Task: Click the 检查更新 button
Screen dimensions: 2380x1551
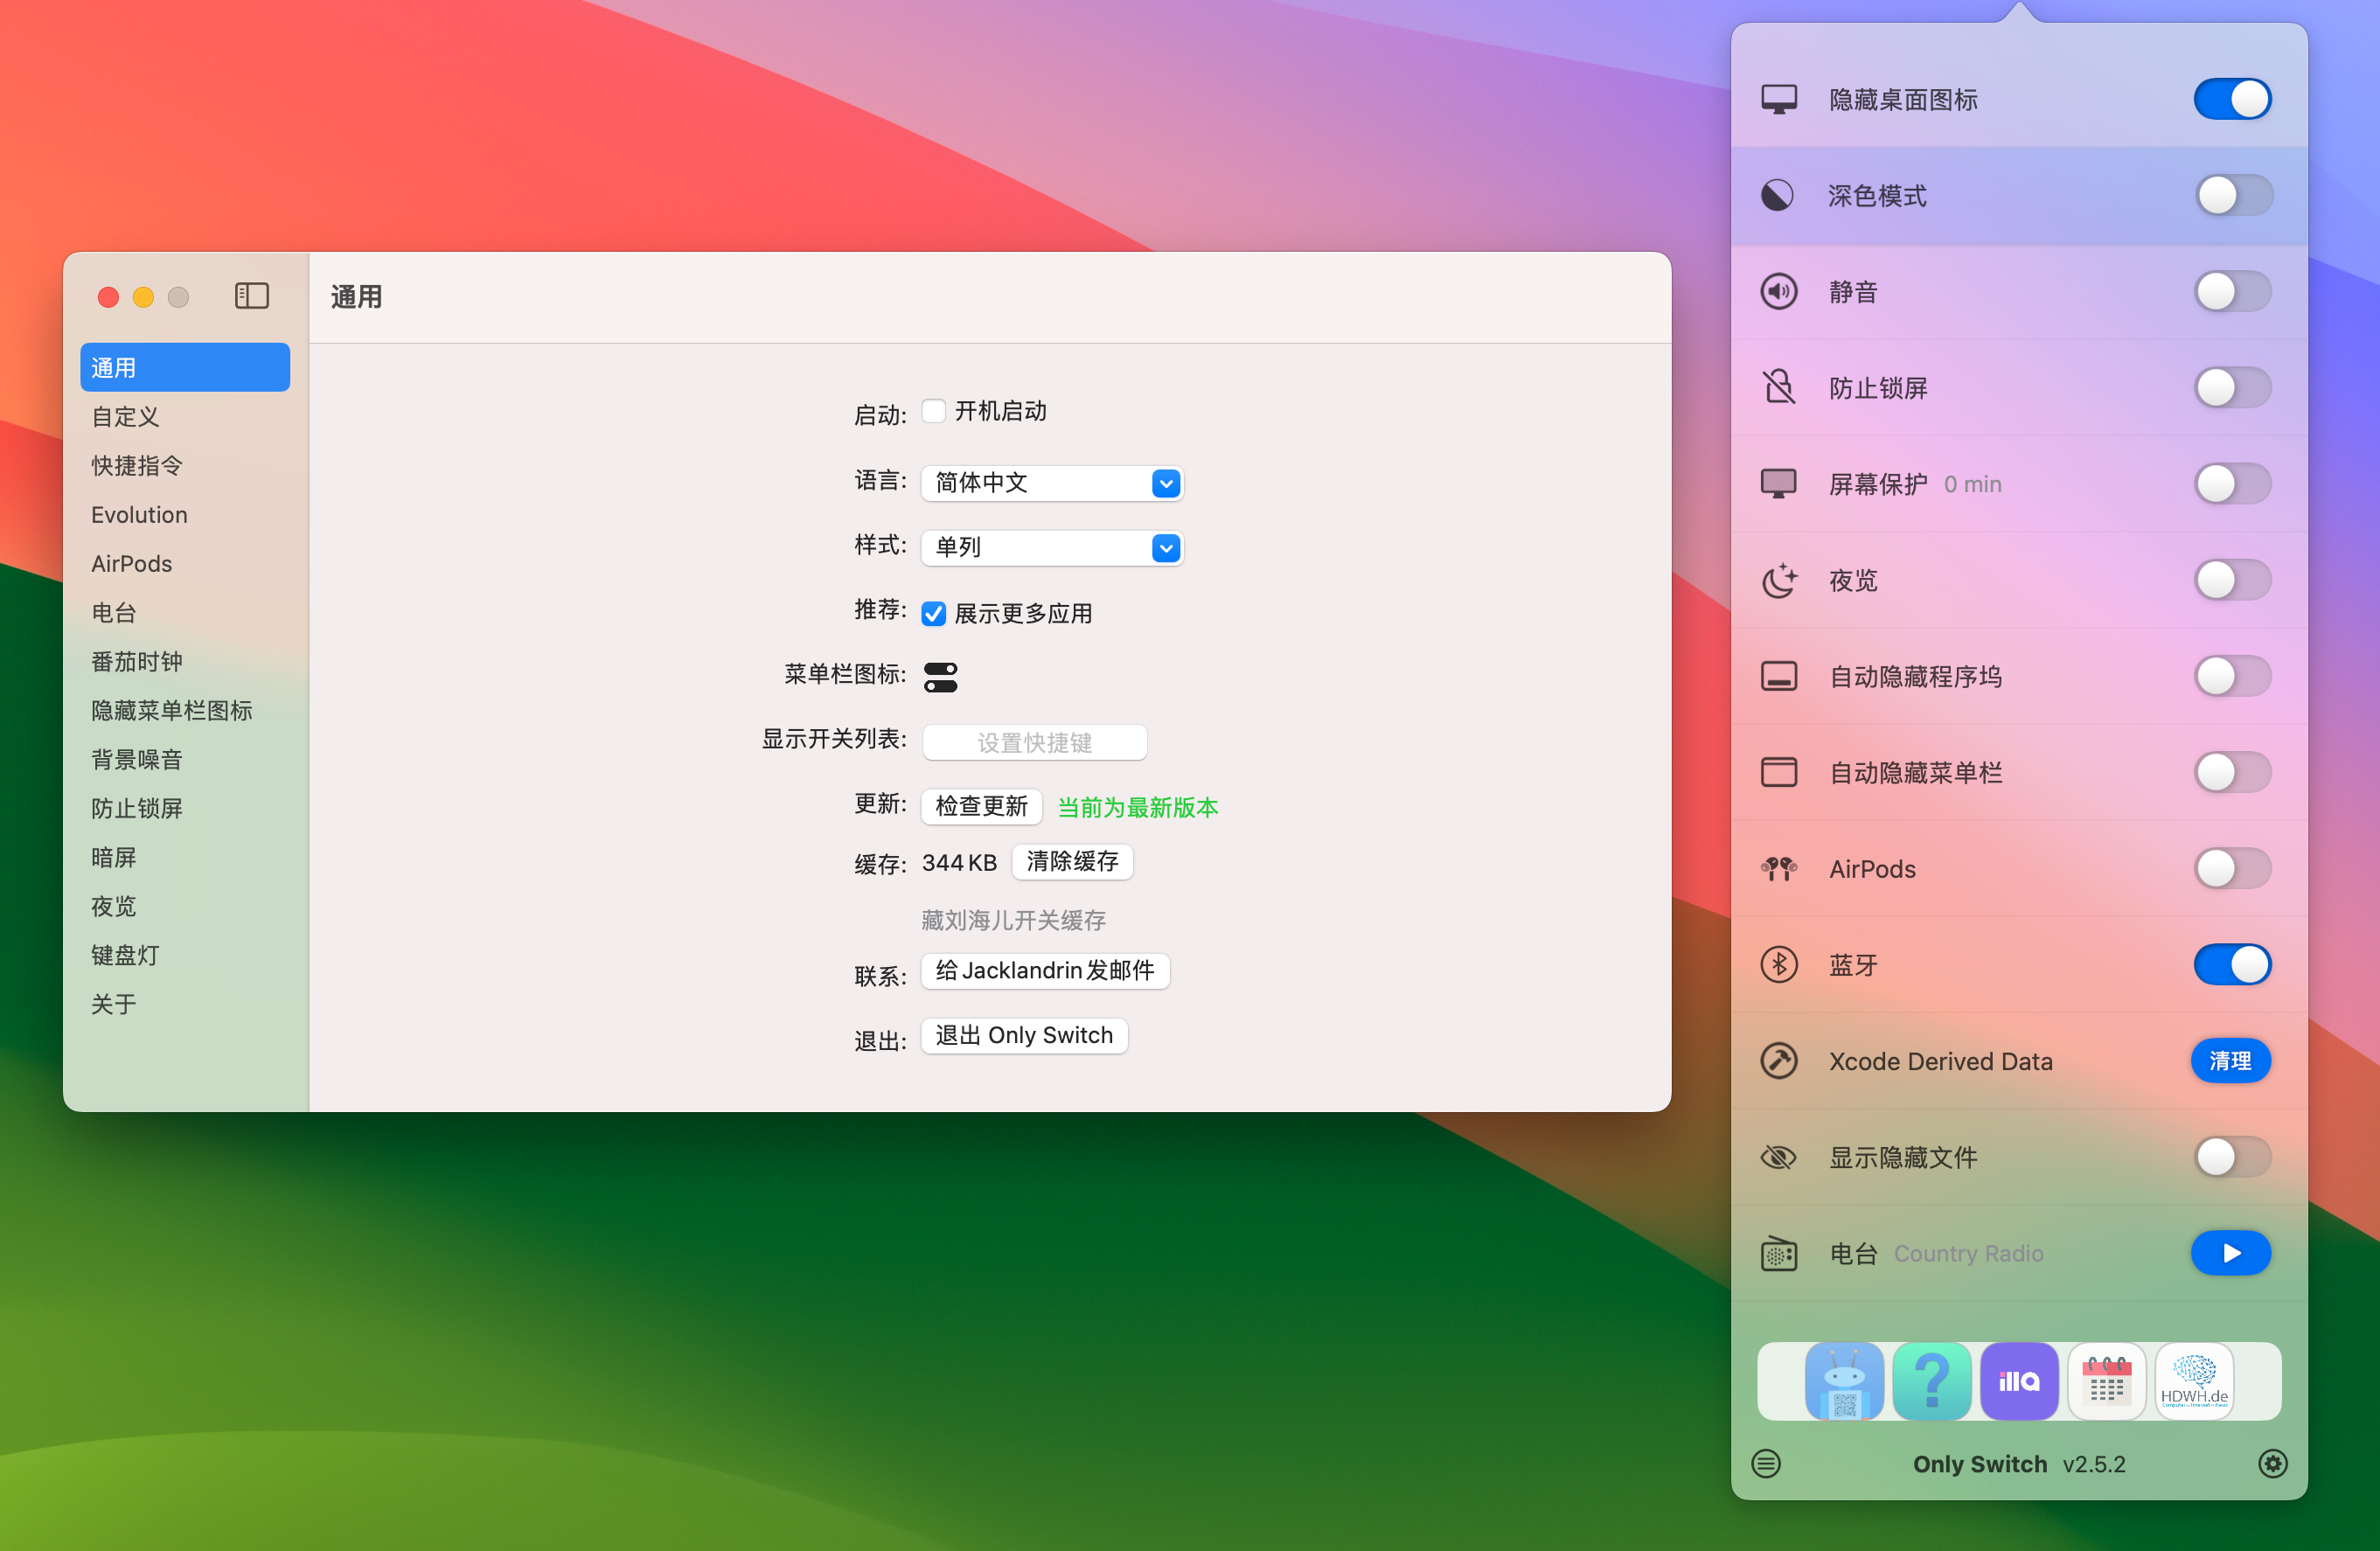Action: 981,806
